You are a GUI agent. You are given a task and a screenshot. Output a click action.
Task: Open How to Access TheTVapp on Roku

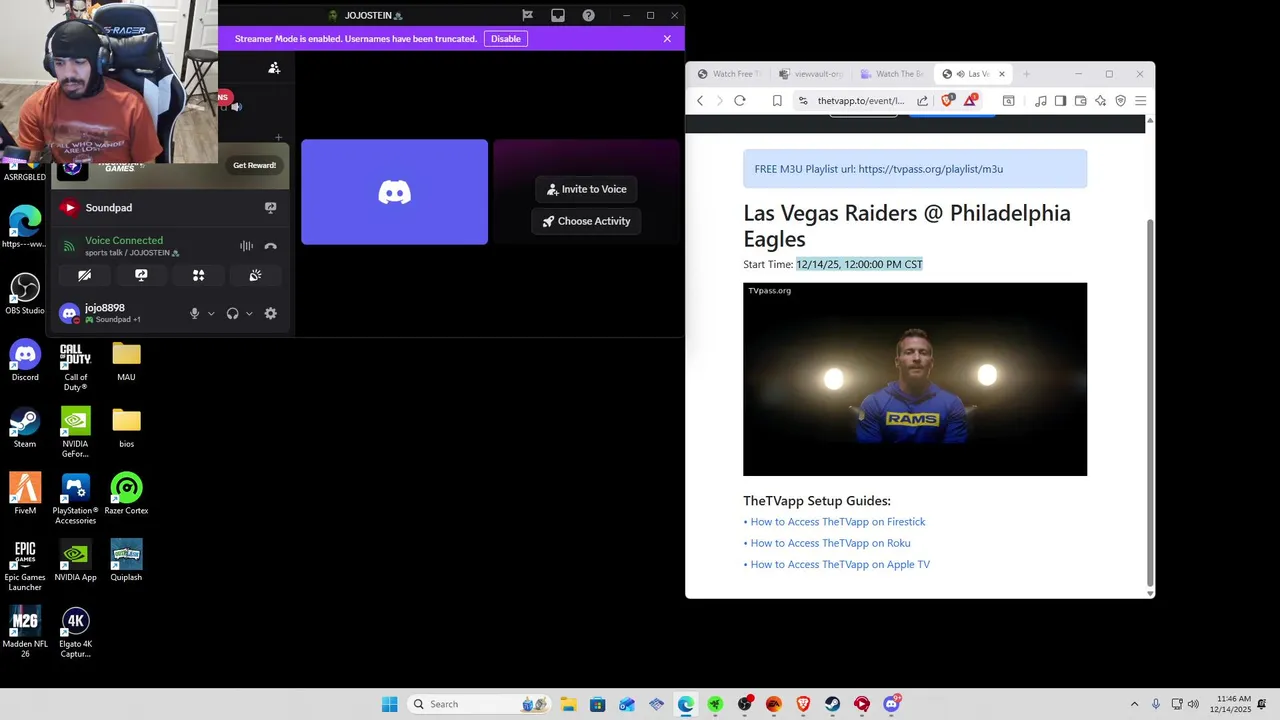(830, 543)
